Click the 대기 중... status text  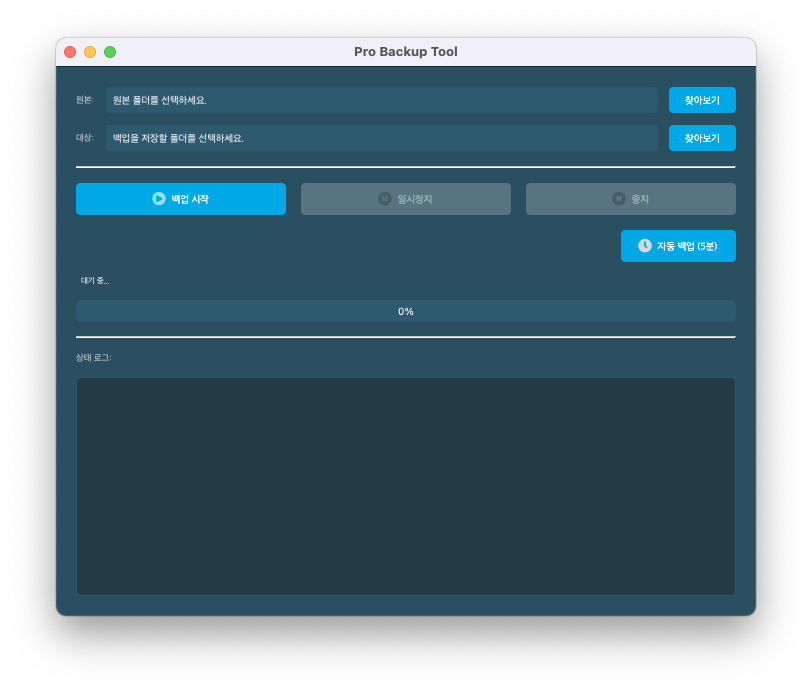[95, 281]
